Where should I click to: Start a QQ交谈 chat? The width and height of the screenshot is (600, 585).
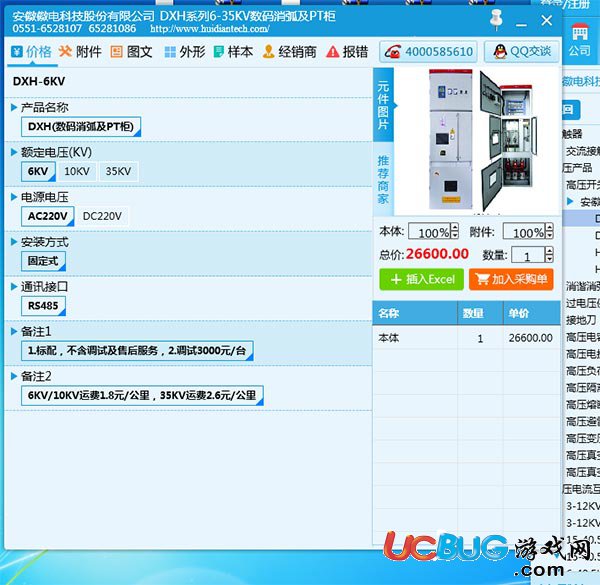tap(522, 52)
